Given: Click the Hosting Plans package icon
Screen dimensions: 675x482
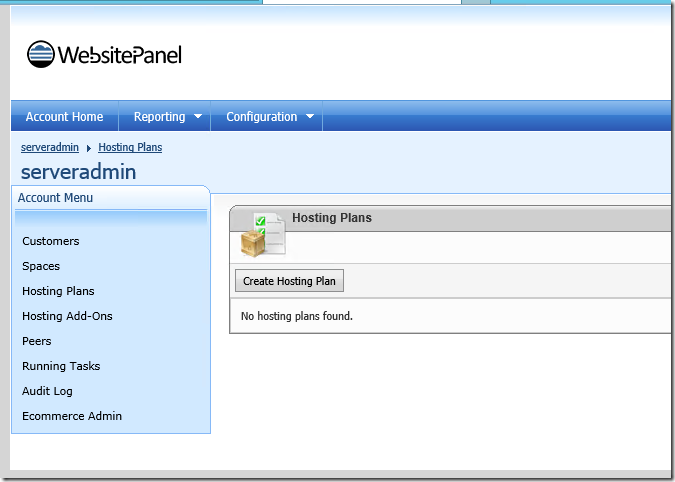Looking at the screenshot, I should pyautogui.click(x=263, y=235).
